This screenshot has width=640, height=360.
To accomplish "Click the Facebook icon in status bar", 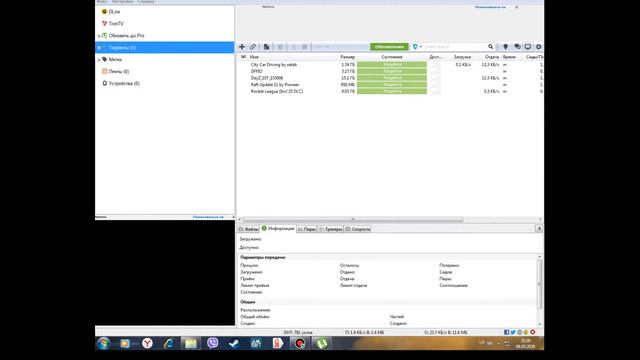I will pyautogui.click(x=507, y=333).
